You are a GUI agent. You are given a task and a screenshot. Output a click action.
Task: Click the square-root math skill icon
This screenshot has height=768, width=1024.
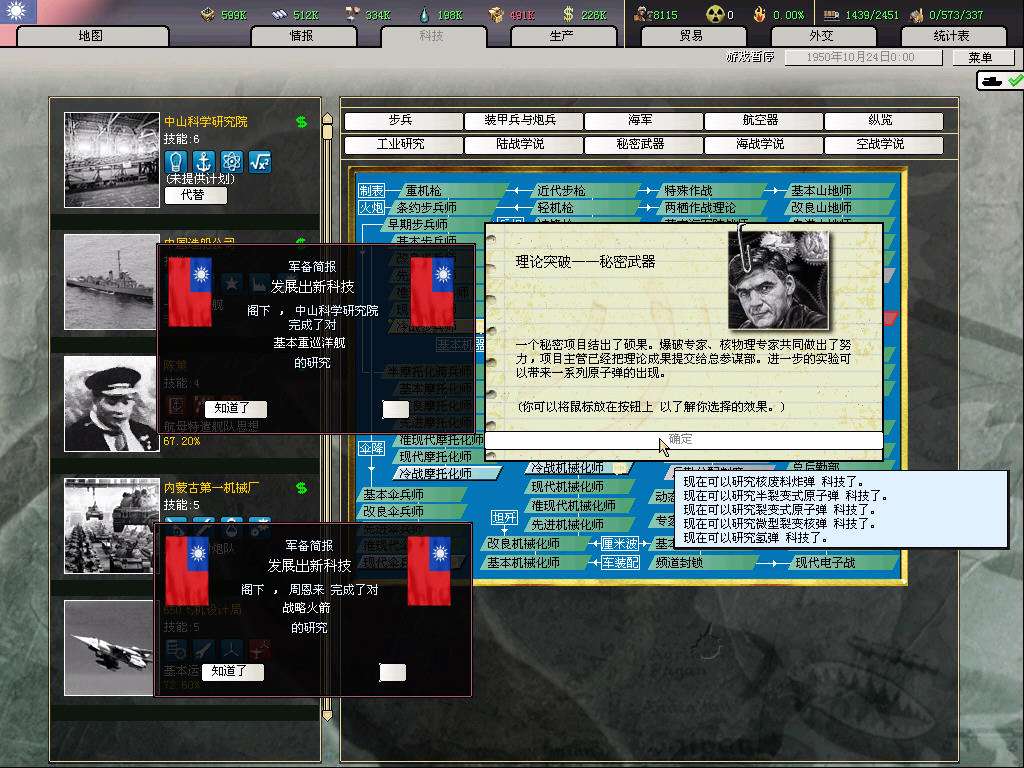[x=260, y=161]
